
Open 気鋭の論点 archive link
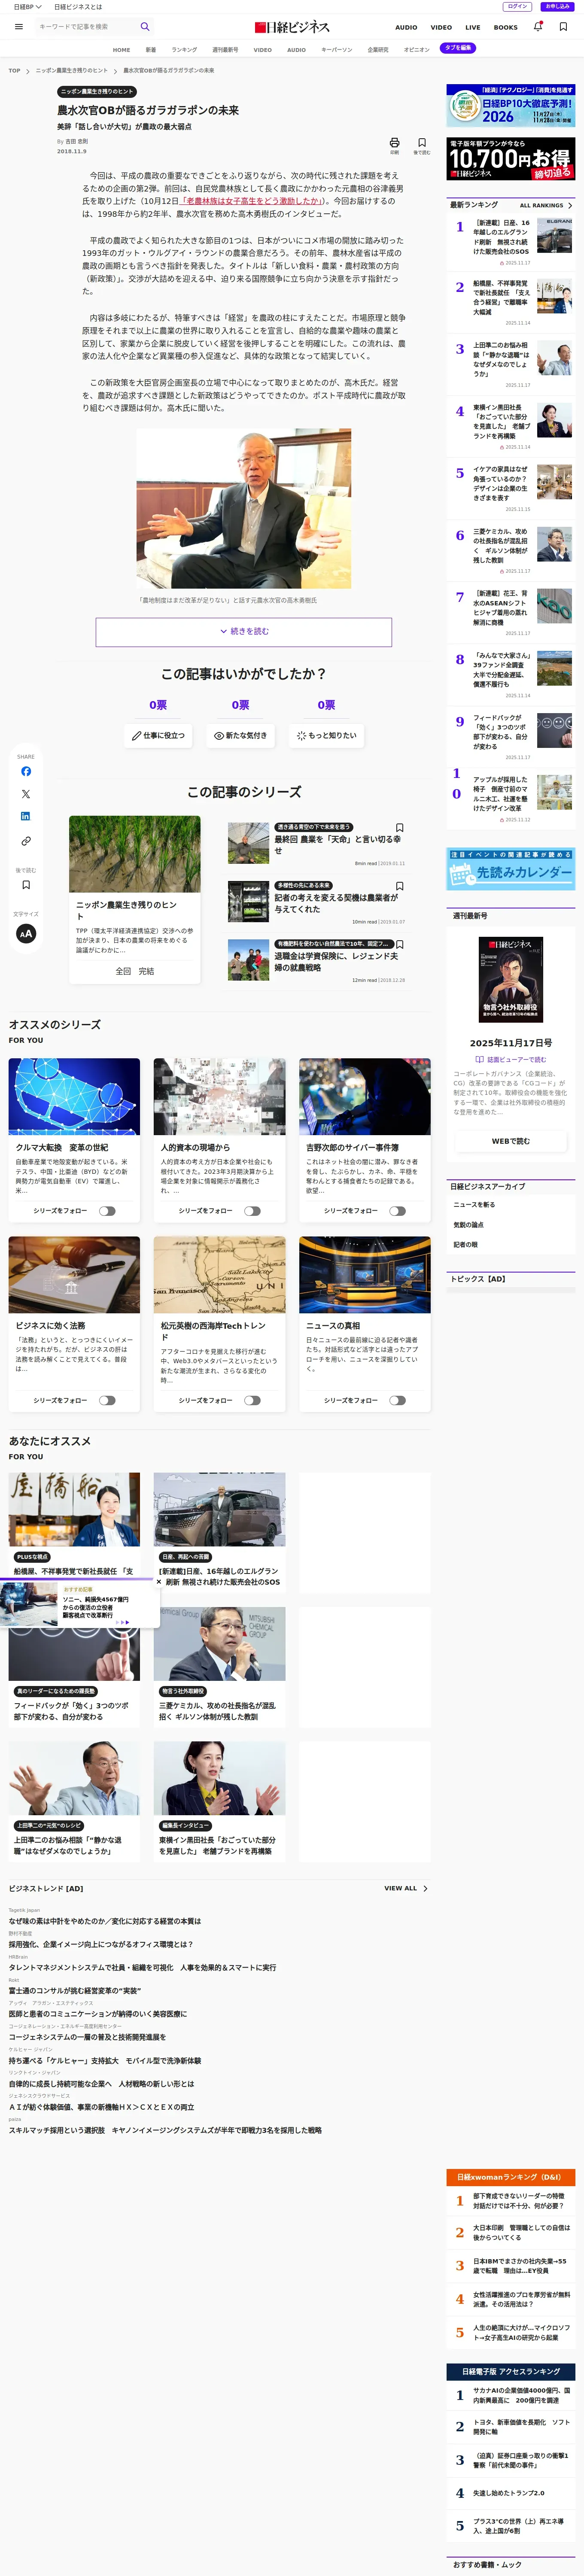coord(468,1225)
